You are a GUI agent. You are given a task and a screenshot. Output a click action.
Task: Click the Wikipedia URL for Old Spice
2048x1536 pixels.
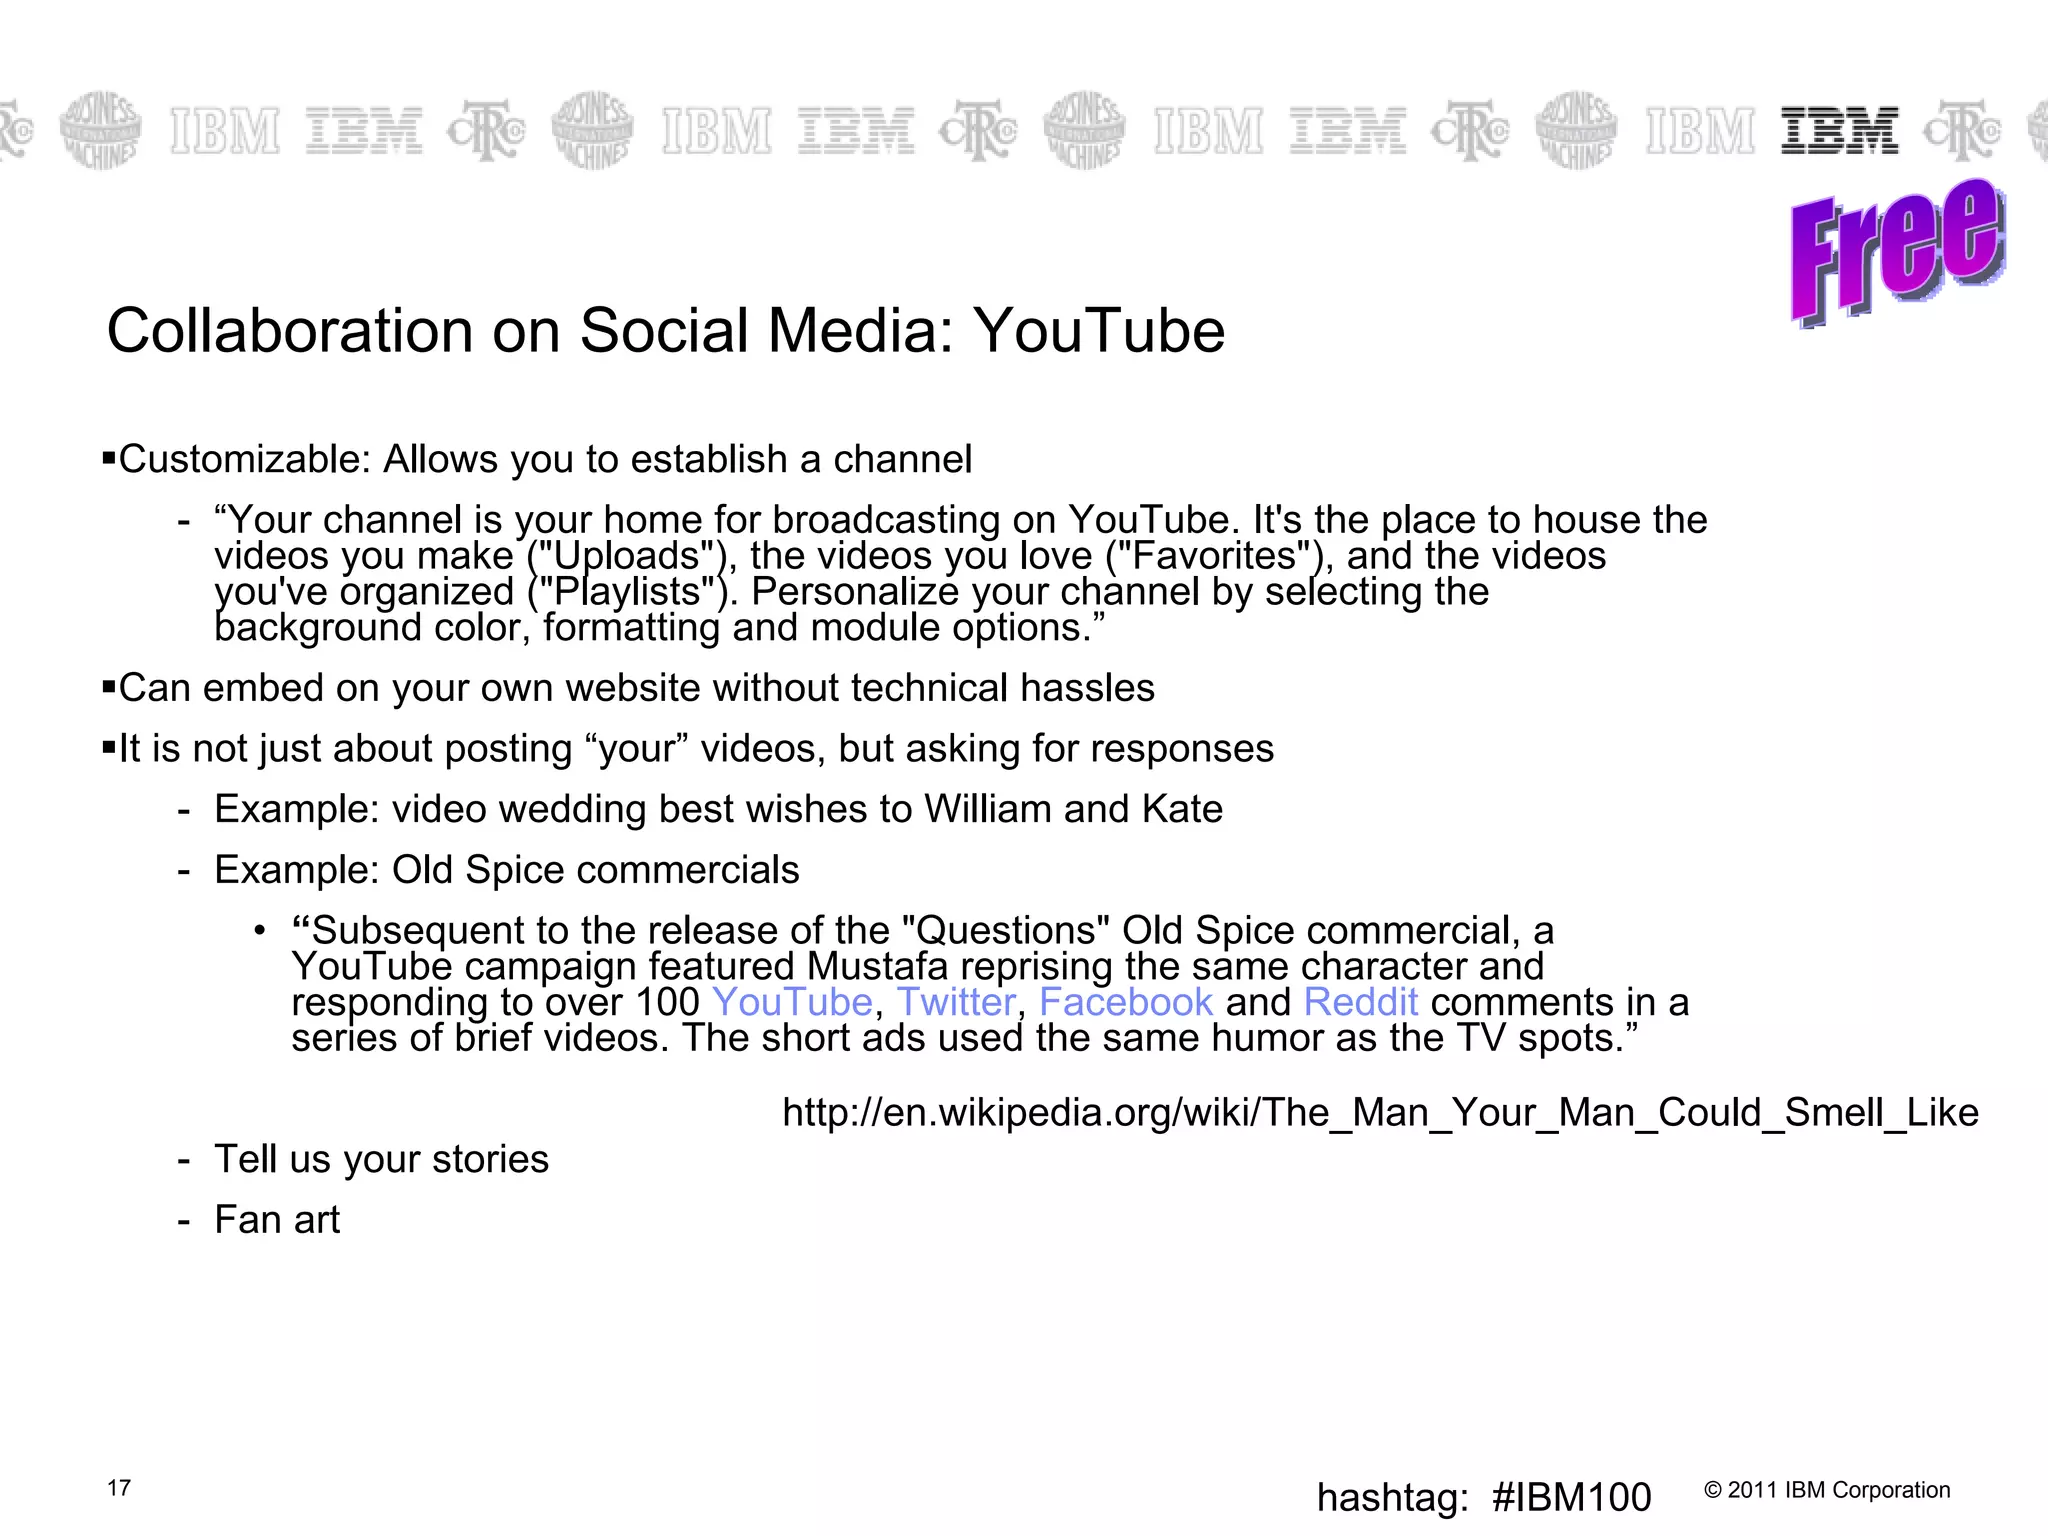tap(1380, 1113)
